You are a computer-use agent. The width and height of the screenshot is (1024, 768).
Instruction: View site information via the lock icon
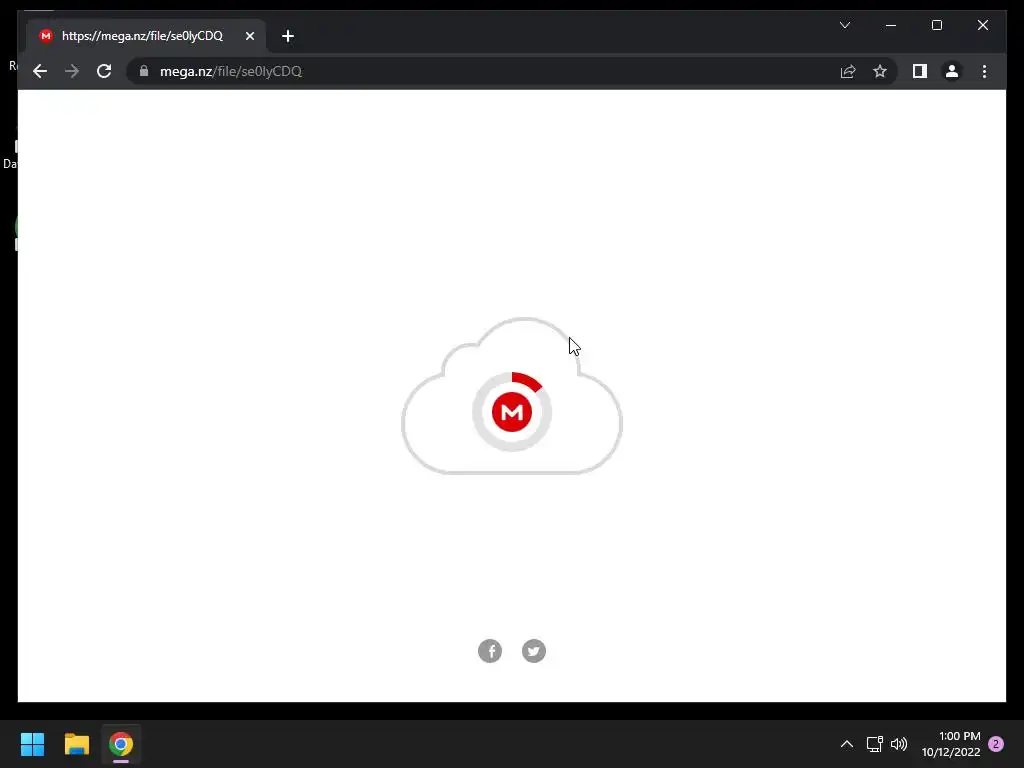pyautogui.click(x=144, y=71)
